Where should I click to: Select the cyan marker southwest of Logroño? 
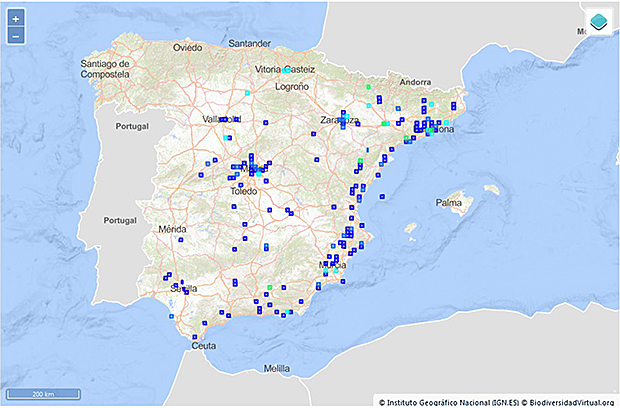click(x=246, y=93)
